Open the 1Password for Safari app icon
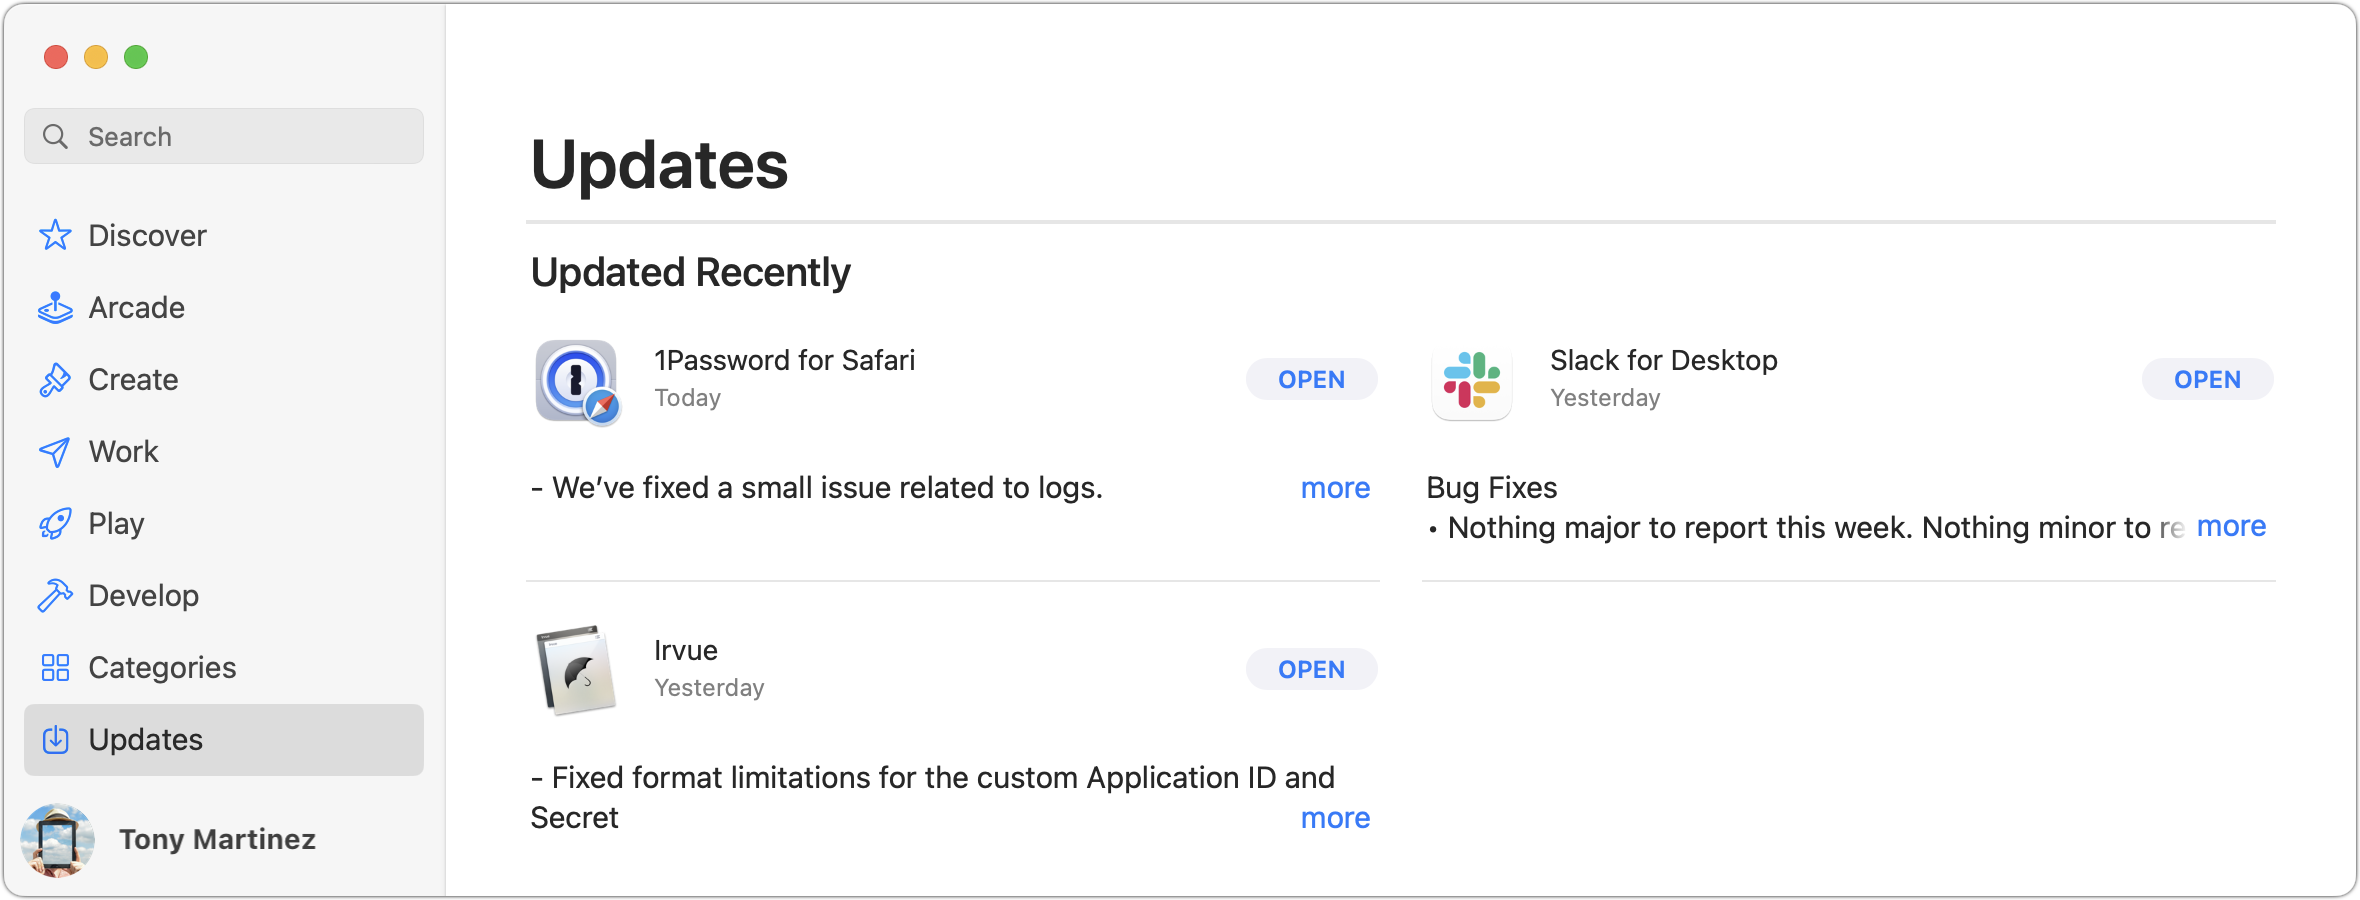Screen dimensions: 2360x900 [x=577, y=381]
